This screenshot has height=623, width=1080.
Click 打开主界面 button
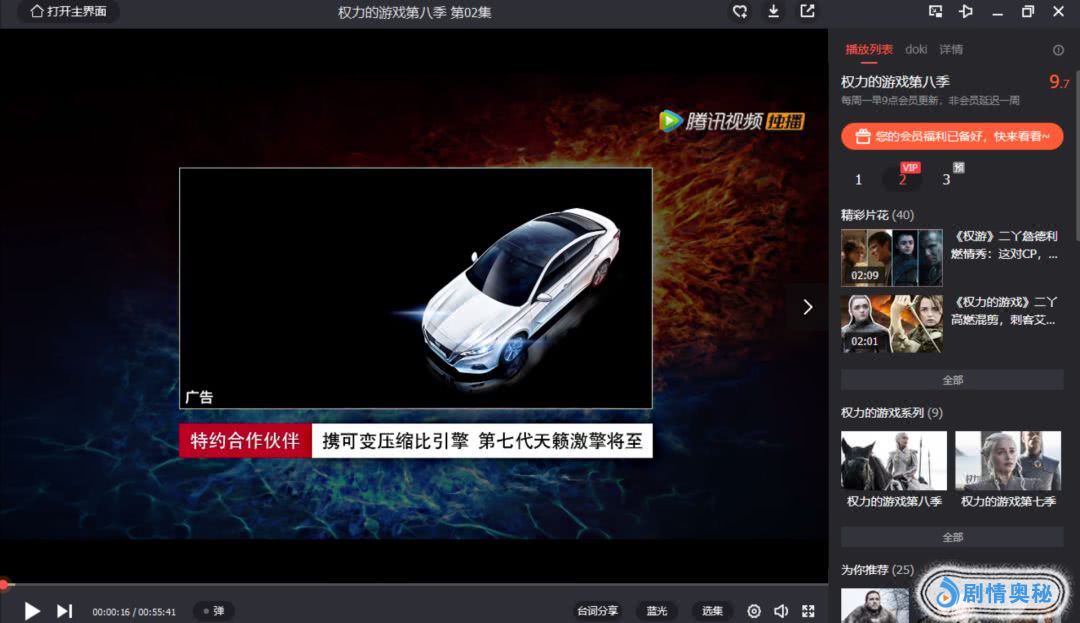tap(68, 12)
